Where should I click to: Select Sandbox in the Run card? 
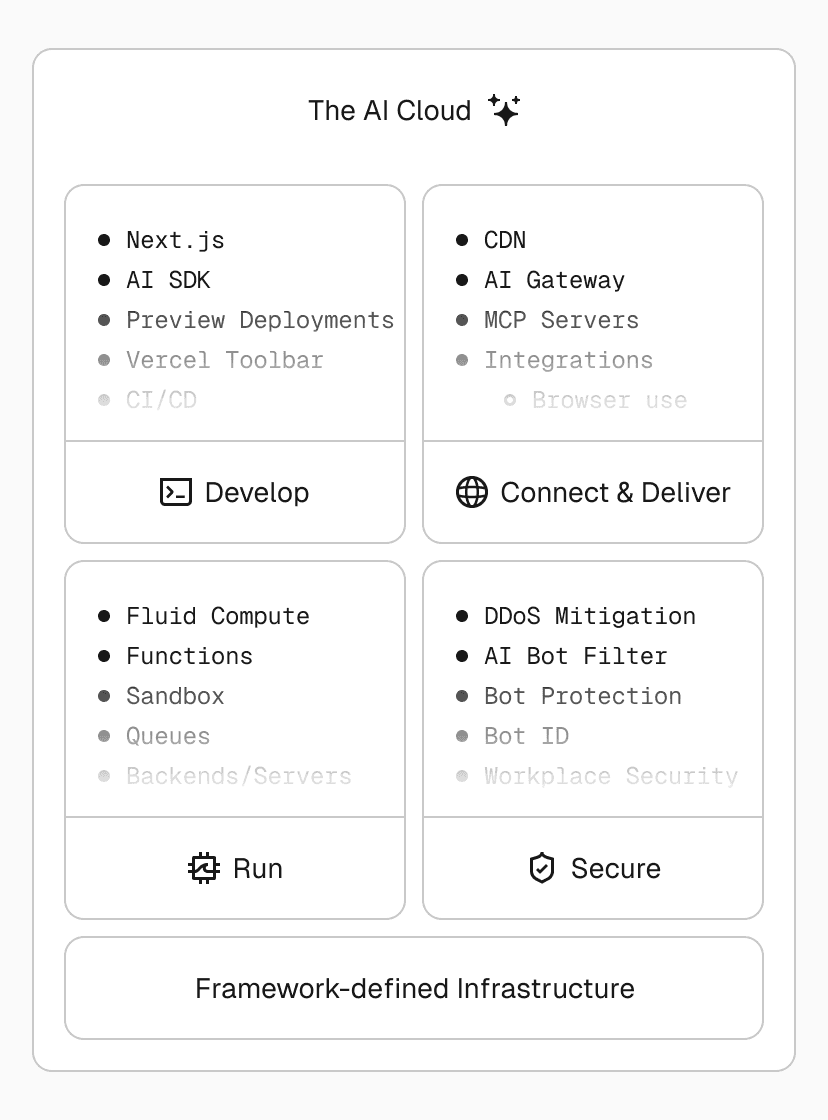[175, 696]
